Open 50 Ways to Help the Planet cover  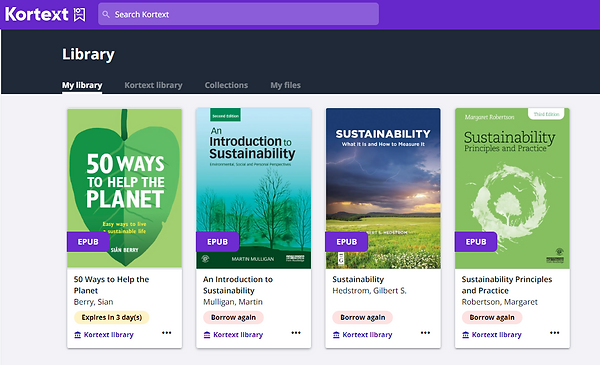coord(124,188)
